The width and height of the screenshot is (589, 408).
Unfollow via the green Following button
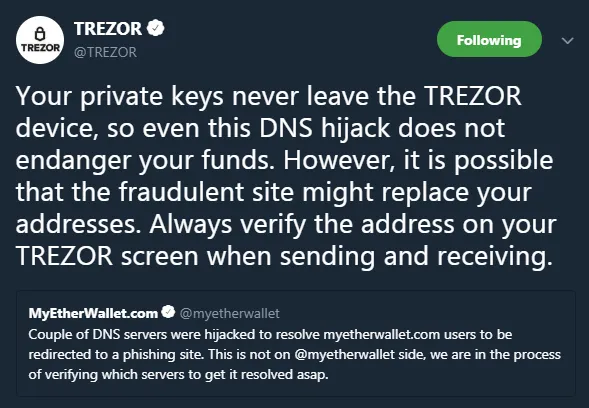click(489, 39)
